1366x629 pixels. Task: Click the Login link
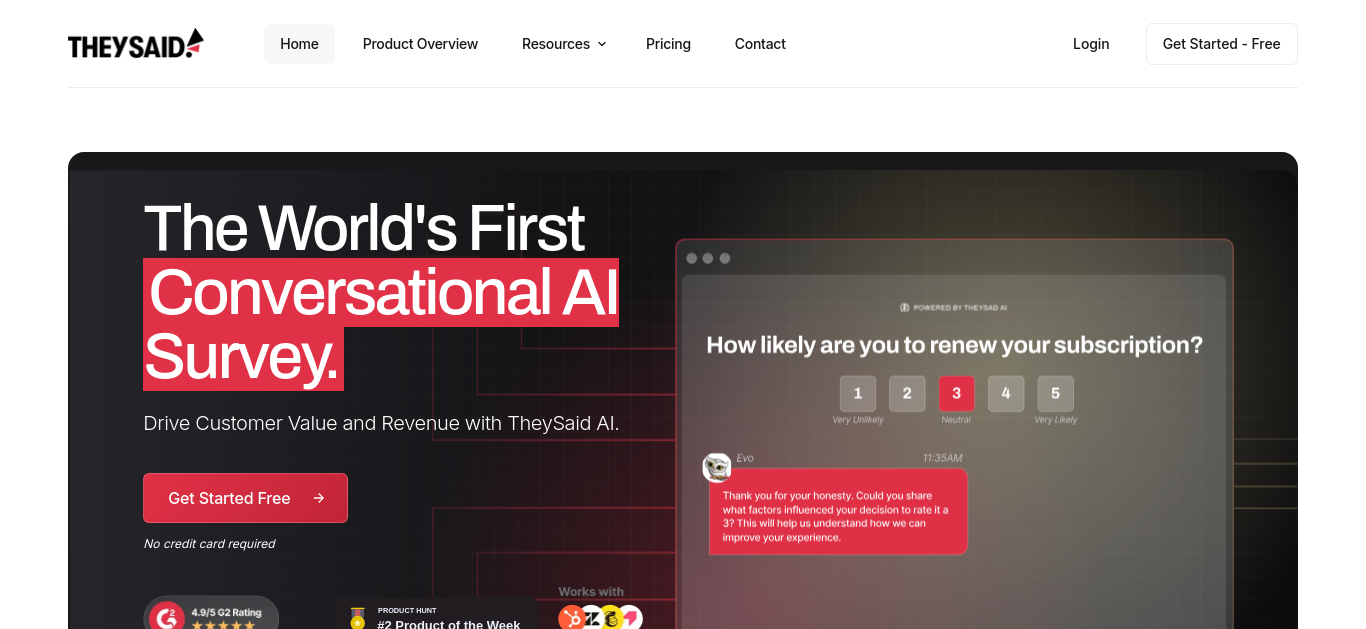(x=1091, y=44)
